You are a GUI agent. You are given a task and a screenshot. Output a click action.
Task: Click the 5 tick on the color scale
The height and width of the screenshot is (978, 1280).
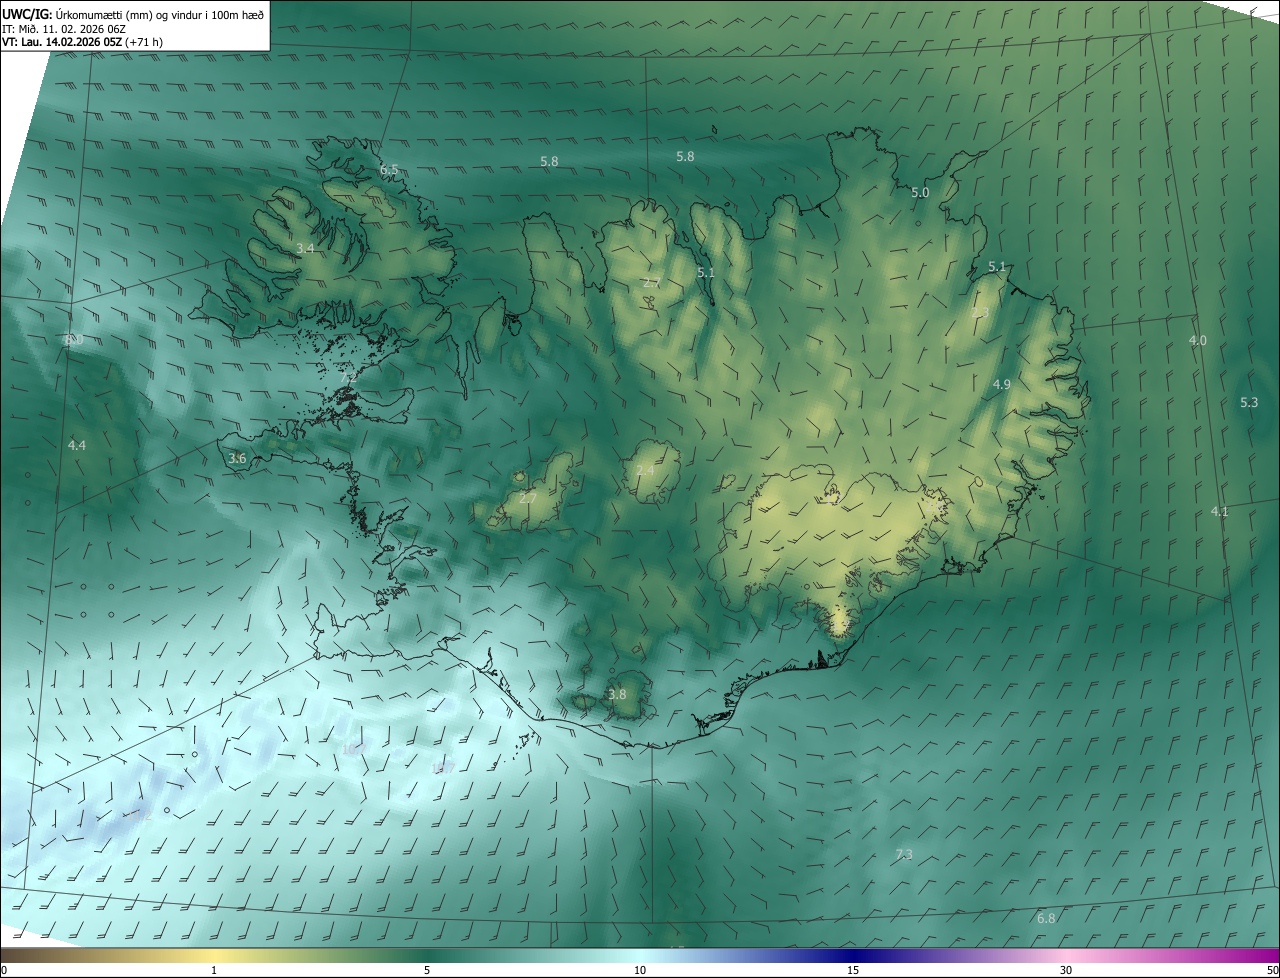427,970
